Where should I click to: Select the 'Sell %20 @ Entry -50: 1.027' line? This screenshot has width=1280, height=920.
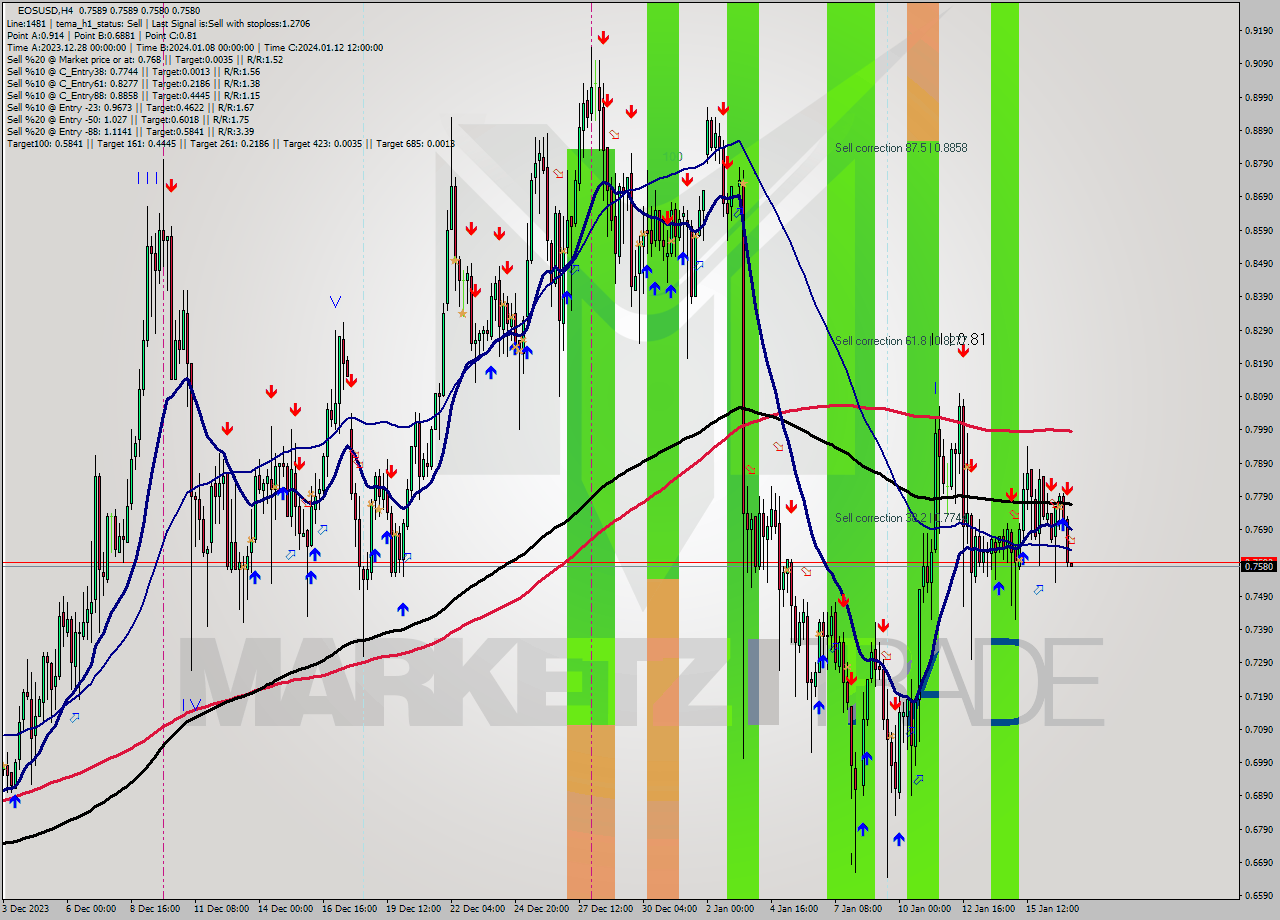pos(127,120)
